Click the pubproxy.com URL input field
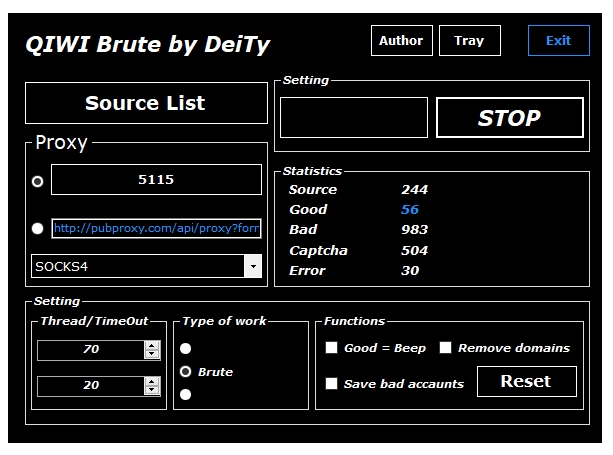The image size is (613, 455). point(156,228)
